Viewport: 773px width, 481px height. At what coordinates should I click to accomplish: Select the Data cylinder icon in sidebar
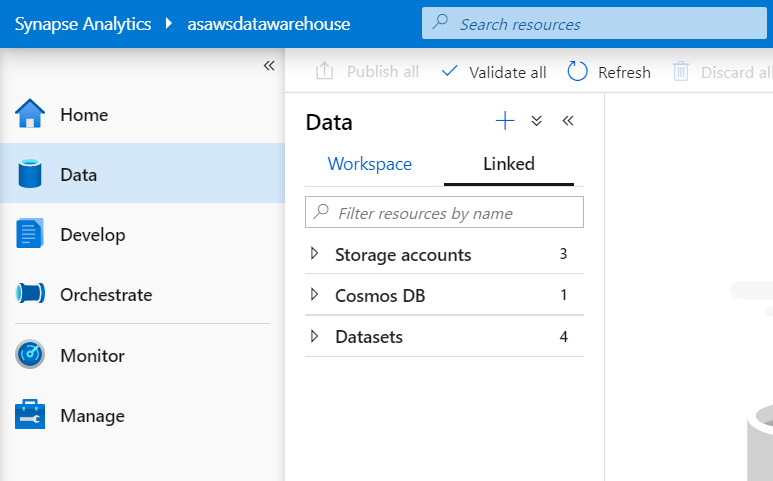30,173
